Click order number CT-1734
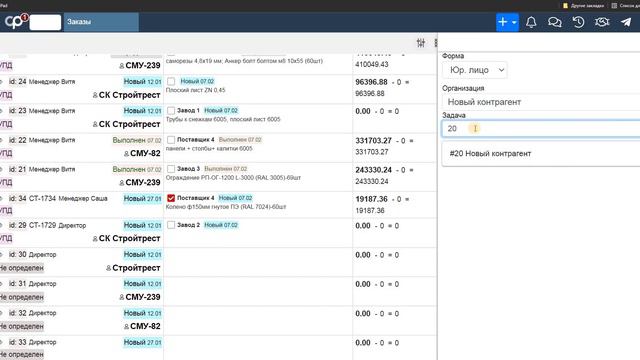The width and height of the screenshot is (640, 360). (42, 198)
